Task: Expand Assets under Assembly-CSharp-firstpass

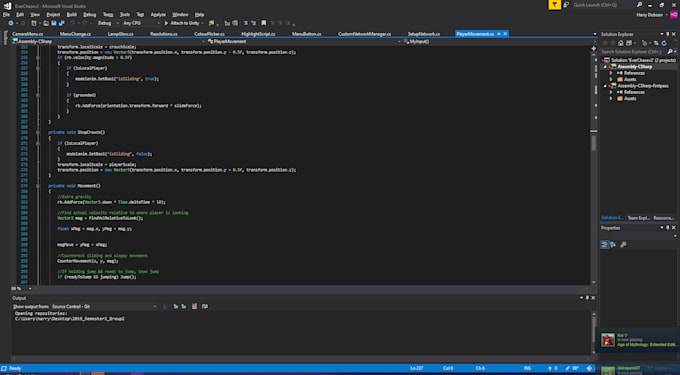Action: [x=611, y=98]
